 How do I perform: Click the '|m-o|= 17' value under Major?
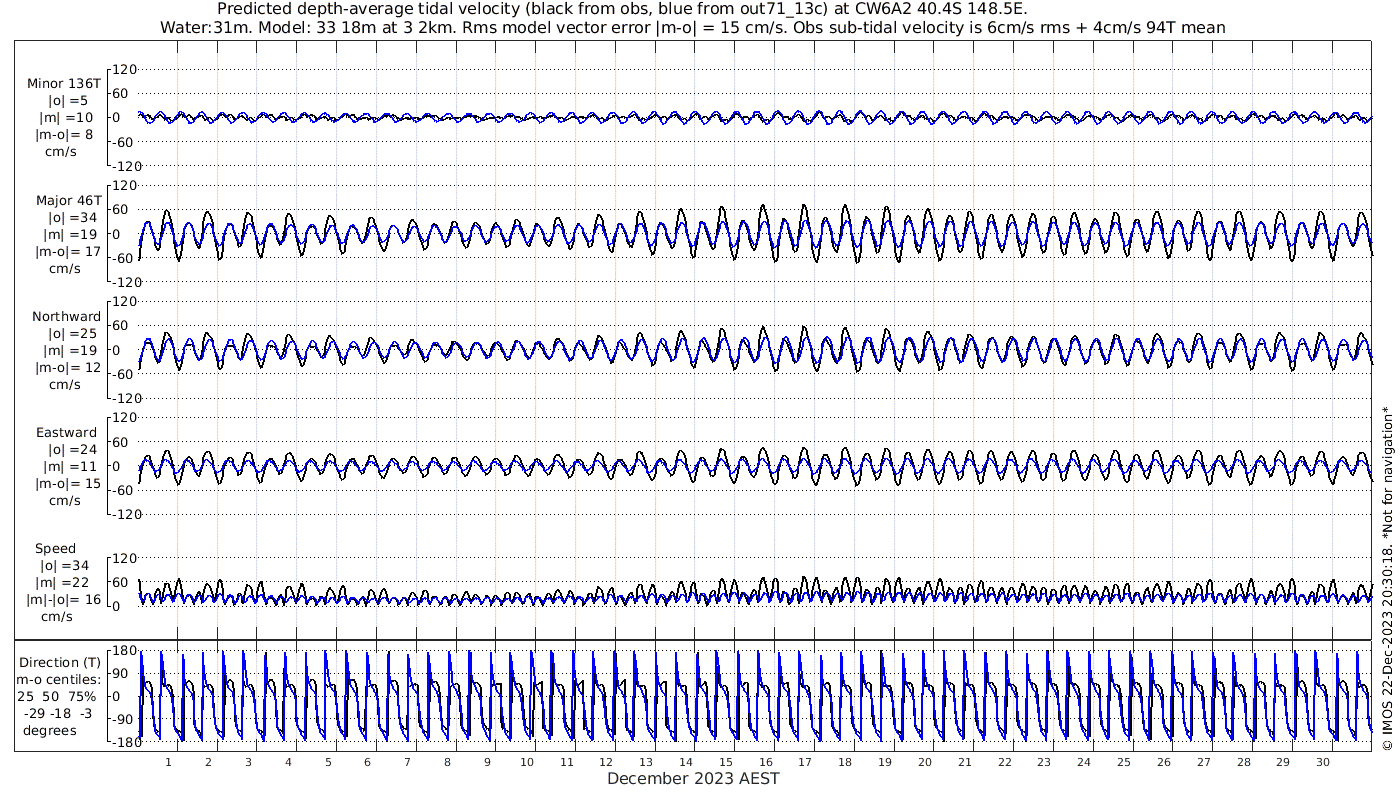[69, 252]
